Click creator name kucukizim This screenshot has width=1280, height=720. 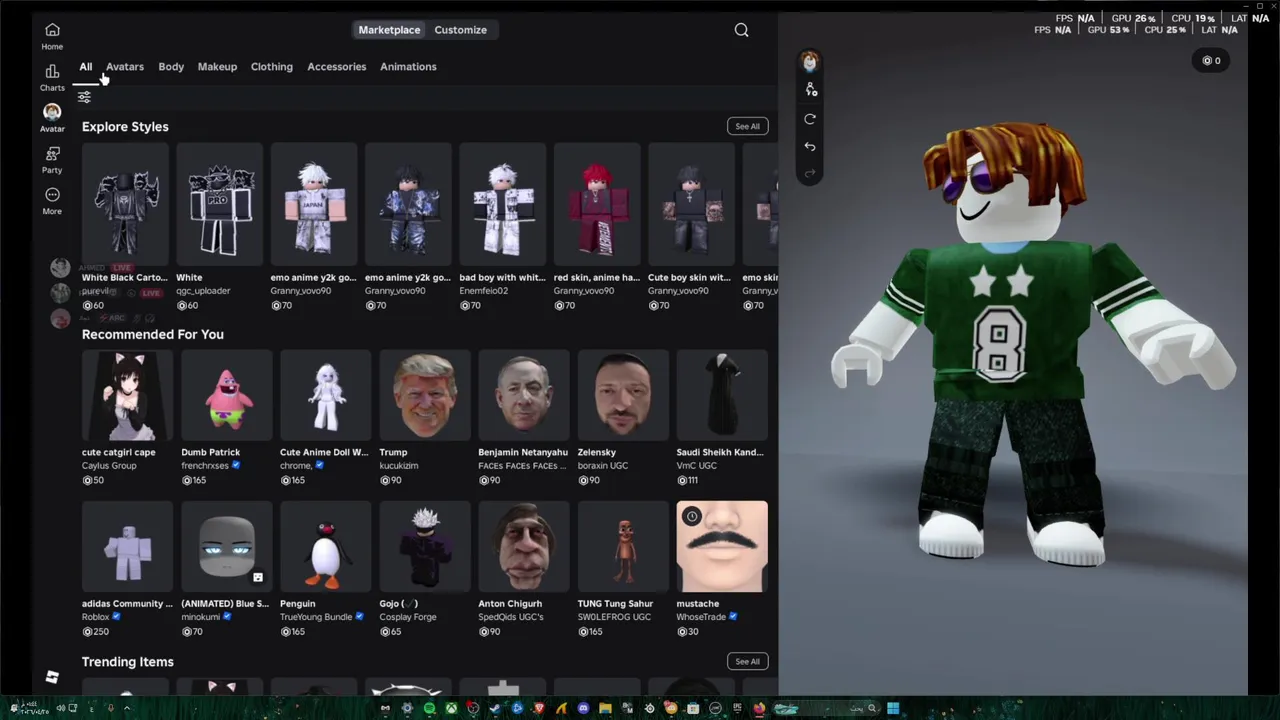click(x=399, y=466)
